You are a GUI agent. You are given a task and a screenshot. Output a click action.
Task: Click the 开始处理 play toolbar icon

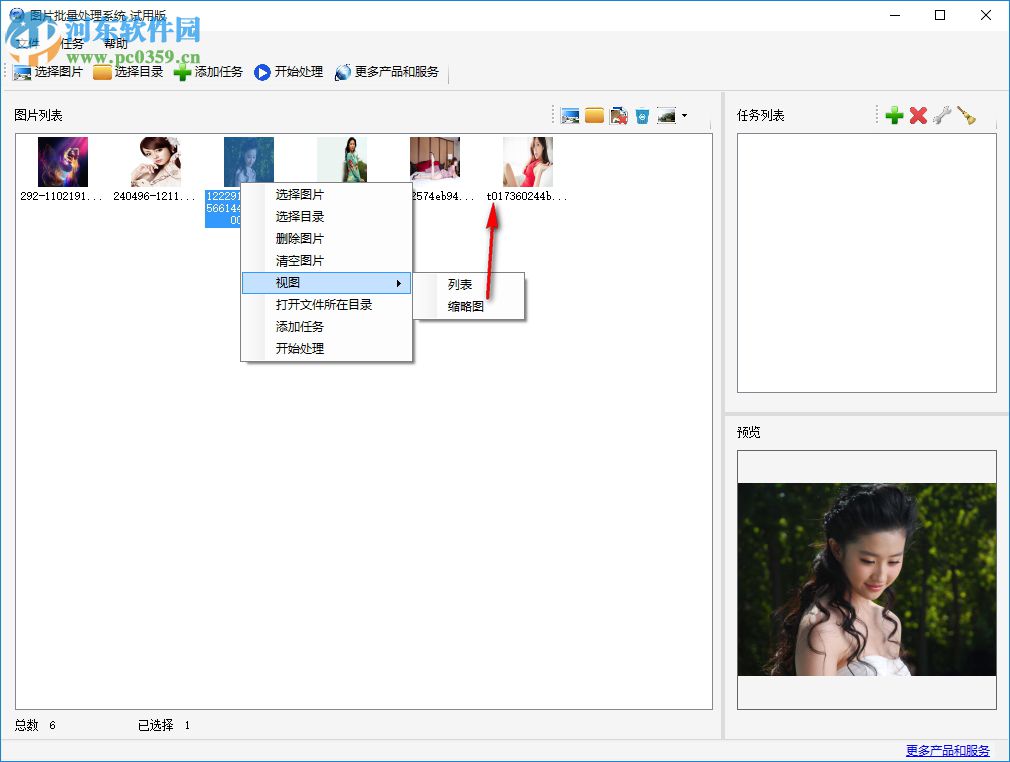click(260, 71)
